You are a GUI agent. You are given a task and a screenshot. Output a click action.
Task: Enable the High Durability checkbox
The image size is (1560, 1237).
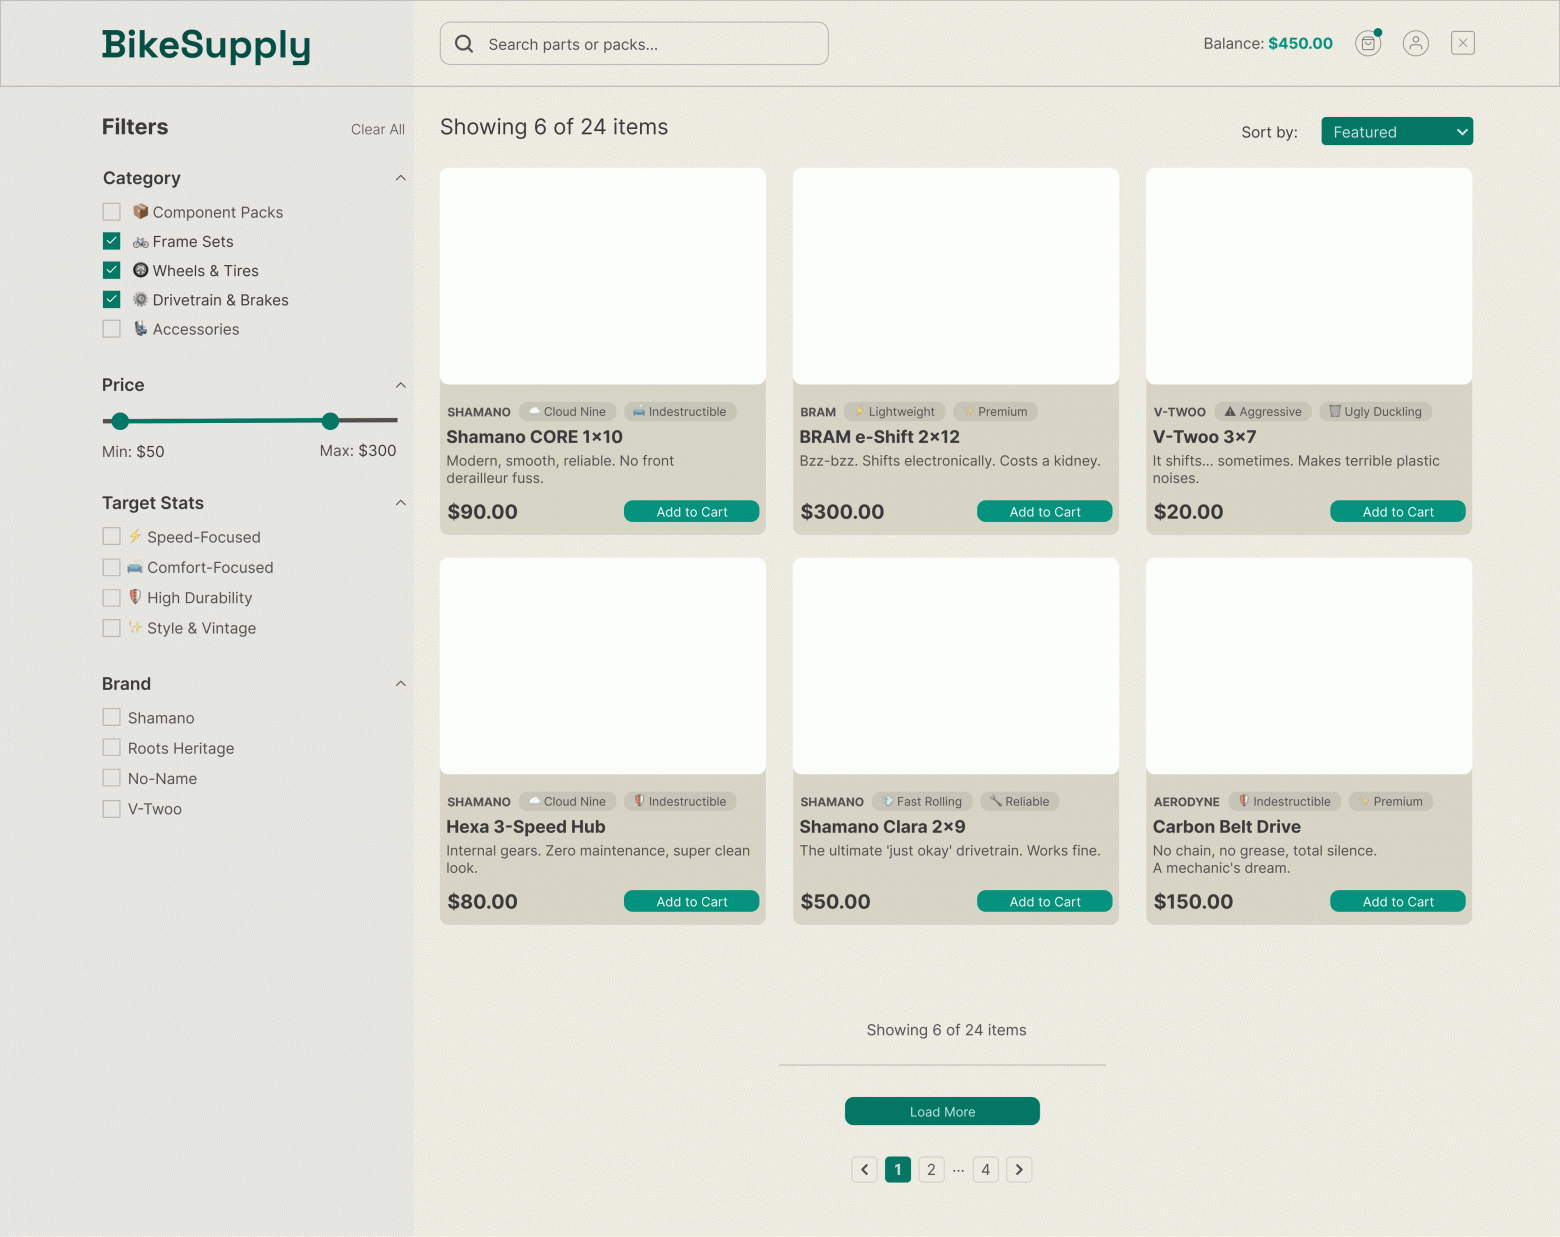[111, 597]
